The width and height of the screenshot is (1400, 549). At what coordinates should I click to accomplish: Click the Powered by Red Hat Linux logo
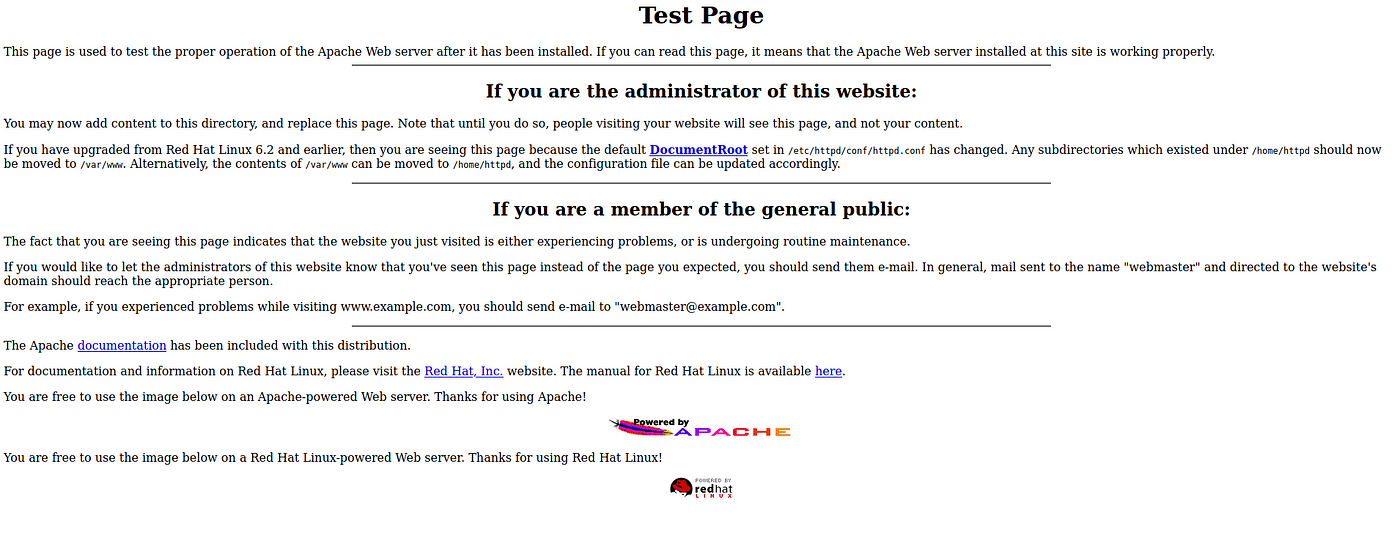click(701, 488)
